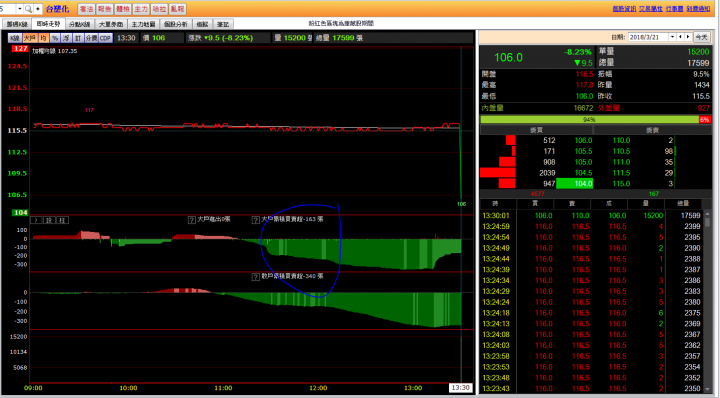Open the stock code dropdown arrow
720x398 pixels.
tap(20, 9)
